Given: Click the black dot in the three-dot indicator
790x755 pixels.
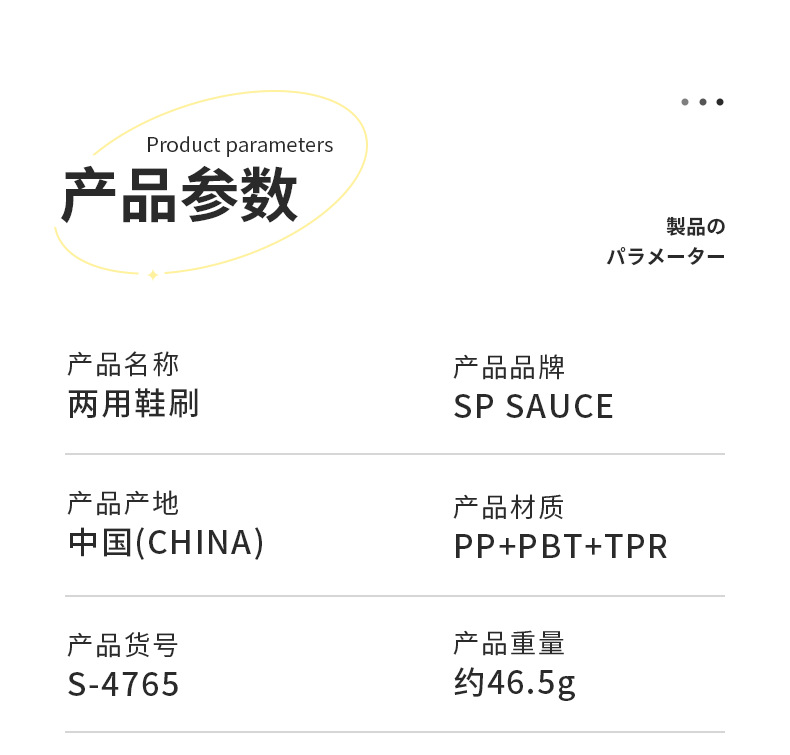Looking at the screenshot, I should pos(720,102).
